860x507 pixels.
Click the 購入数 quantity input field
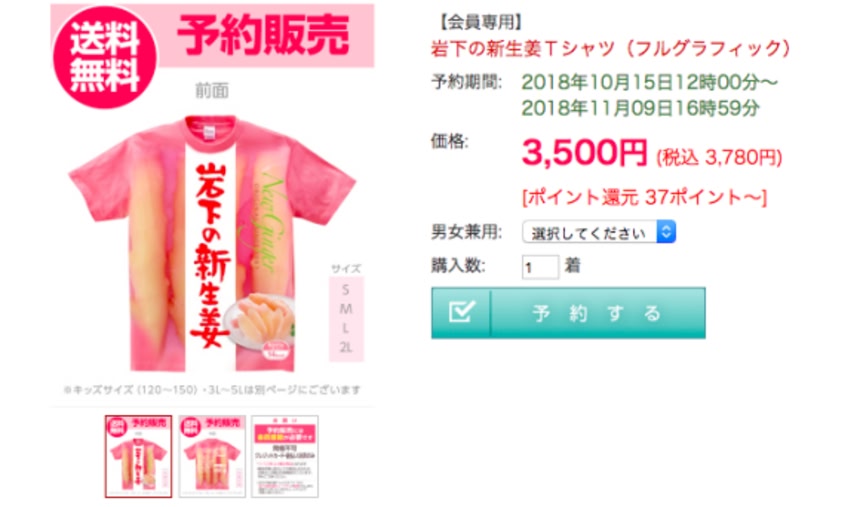tap(540, 267)
